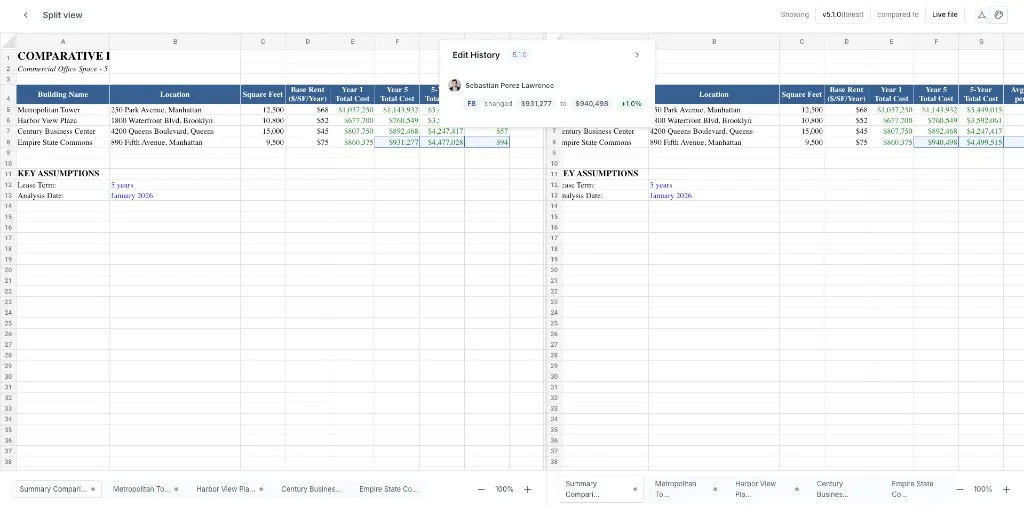This screenshot has height=506, width=1024.
Task: Click the left pane Building Name header cell
Action: point(63,94)
